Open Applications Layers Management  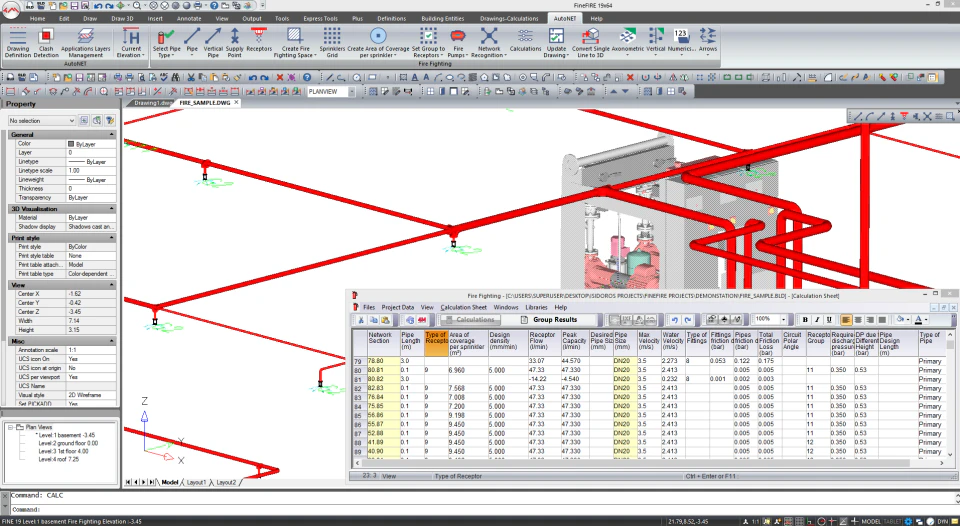click(86, 43)
